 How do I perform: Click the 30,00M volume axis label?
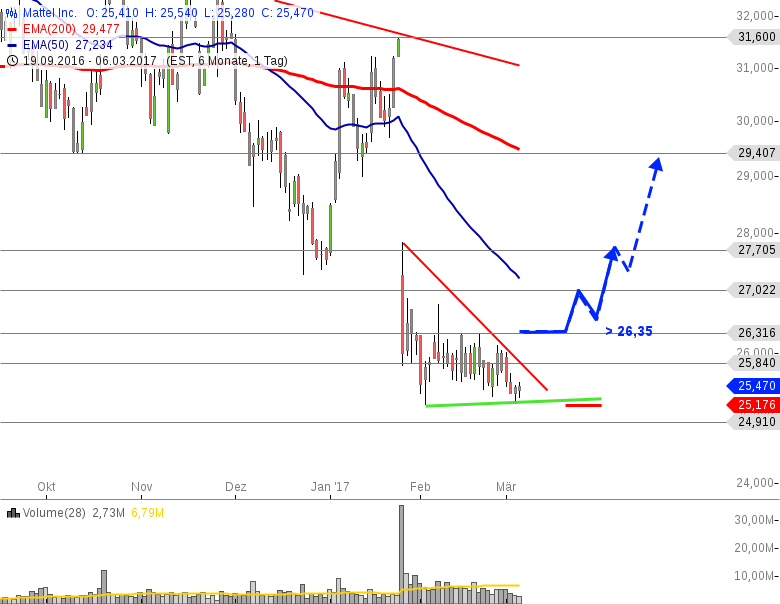point(754,520)
